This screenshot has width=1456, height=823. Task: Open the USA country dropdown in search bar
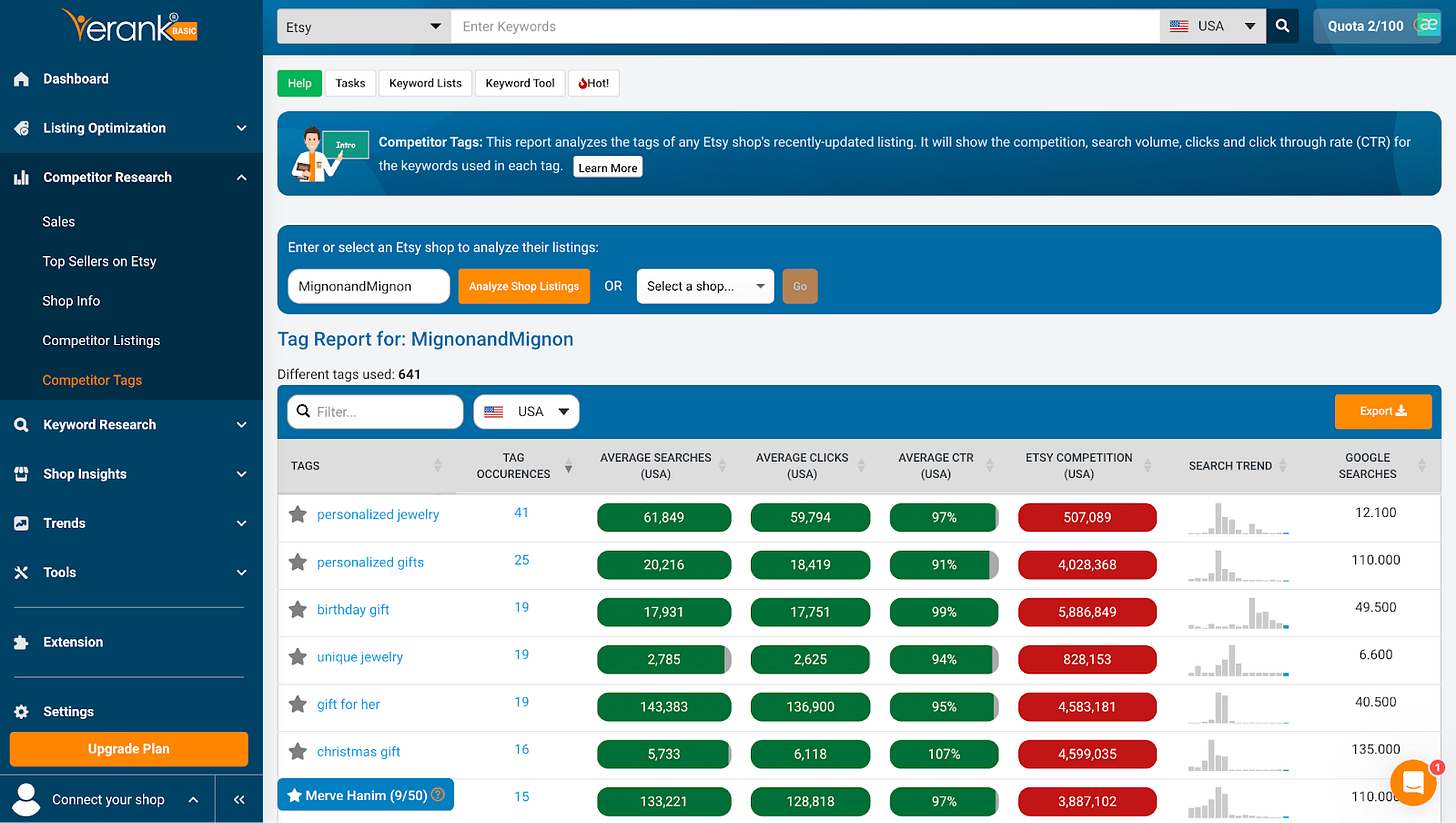coord(1213,26)
